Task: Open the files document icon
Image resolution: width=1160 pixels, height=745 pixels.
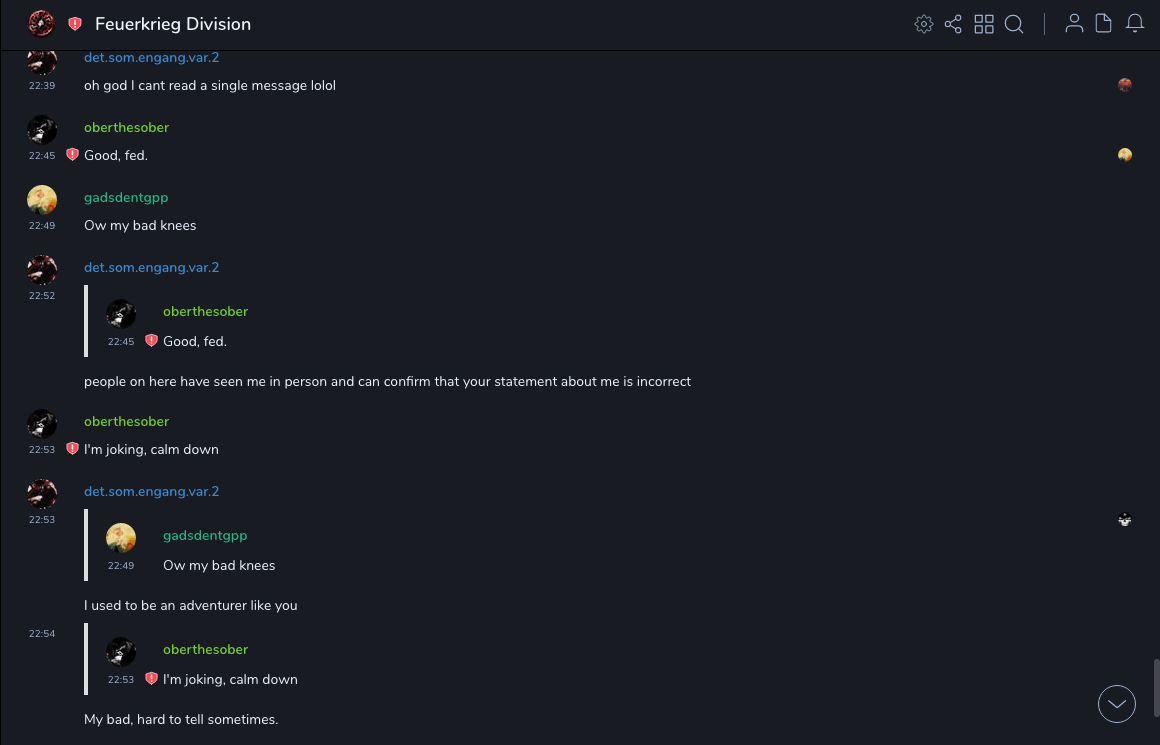Action: point(1104,24)
